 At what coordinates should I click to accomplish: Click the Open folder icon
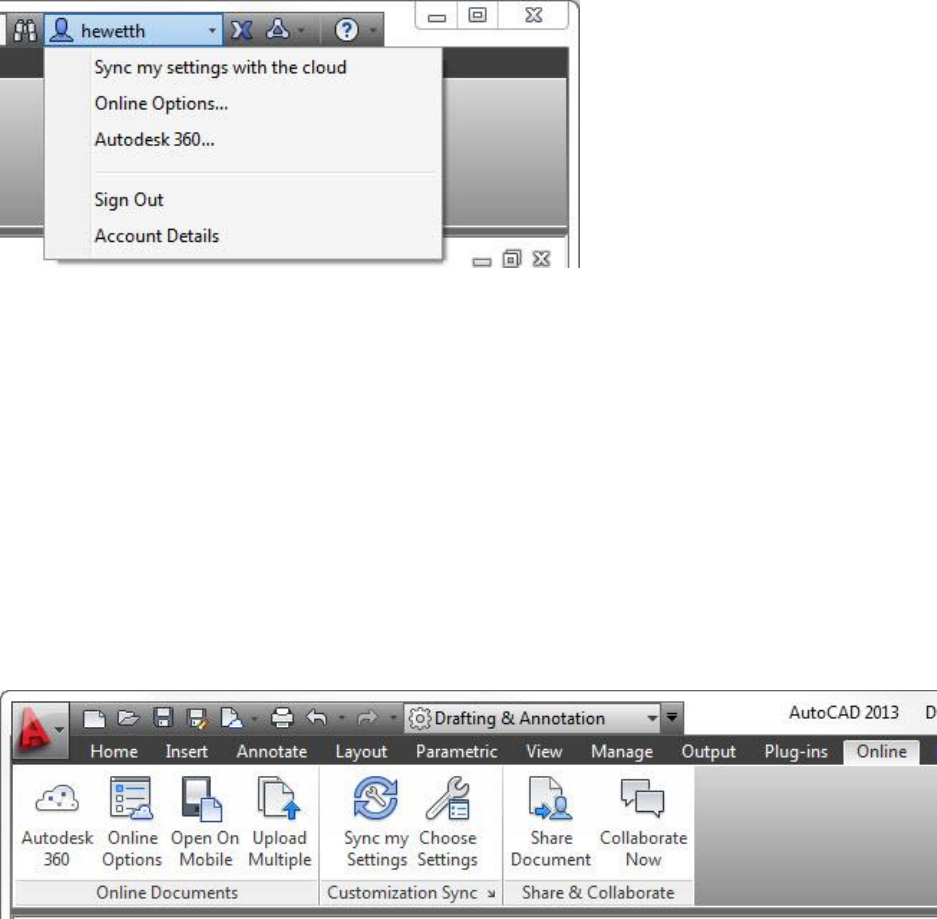click(x=128, y=718)
